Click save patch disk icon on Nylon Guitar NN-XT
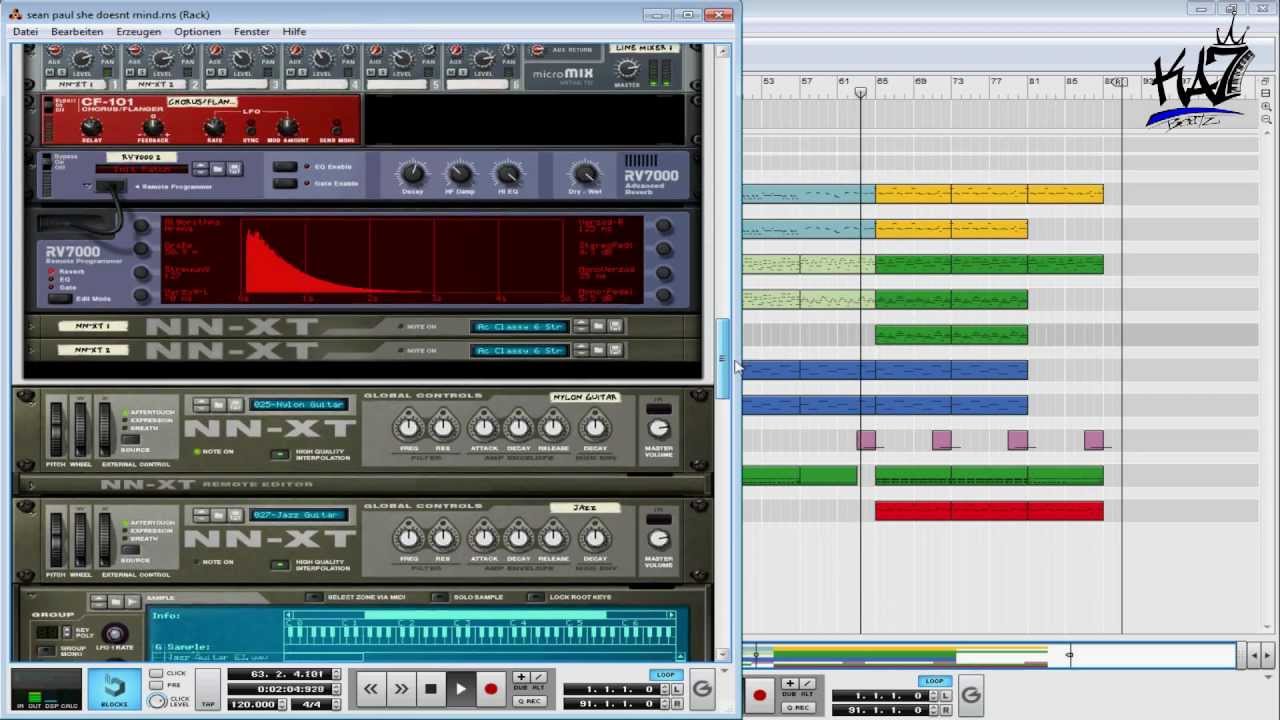The width and height of the screenshot is (1280, 720). (235, 404)
